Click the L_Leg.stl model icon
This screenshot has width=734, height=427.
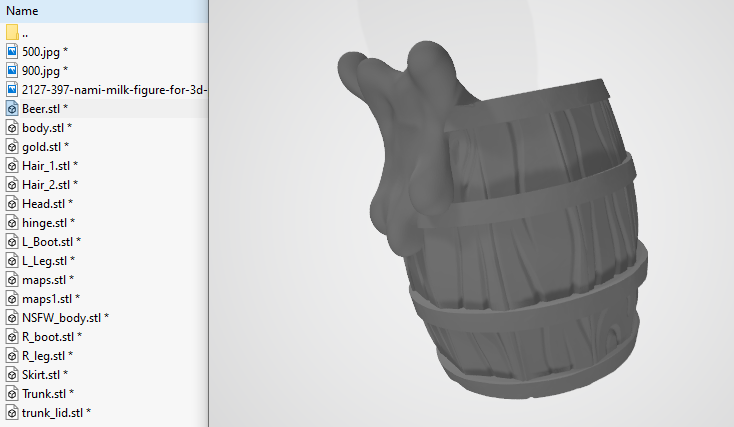coord(12,261)
